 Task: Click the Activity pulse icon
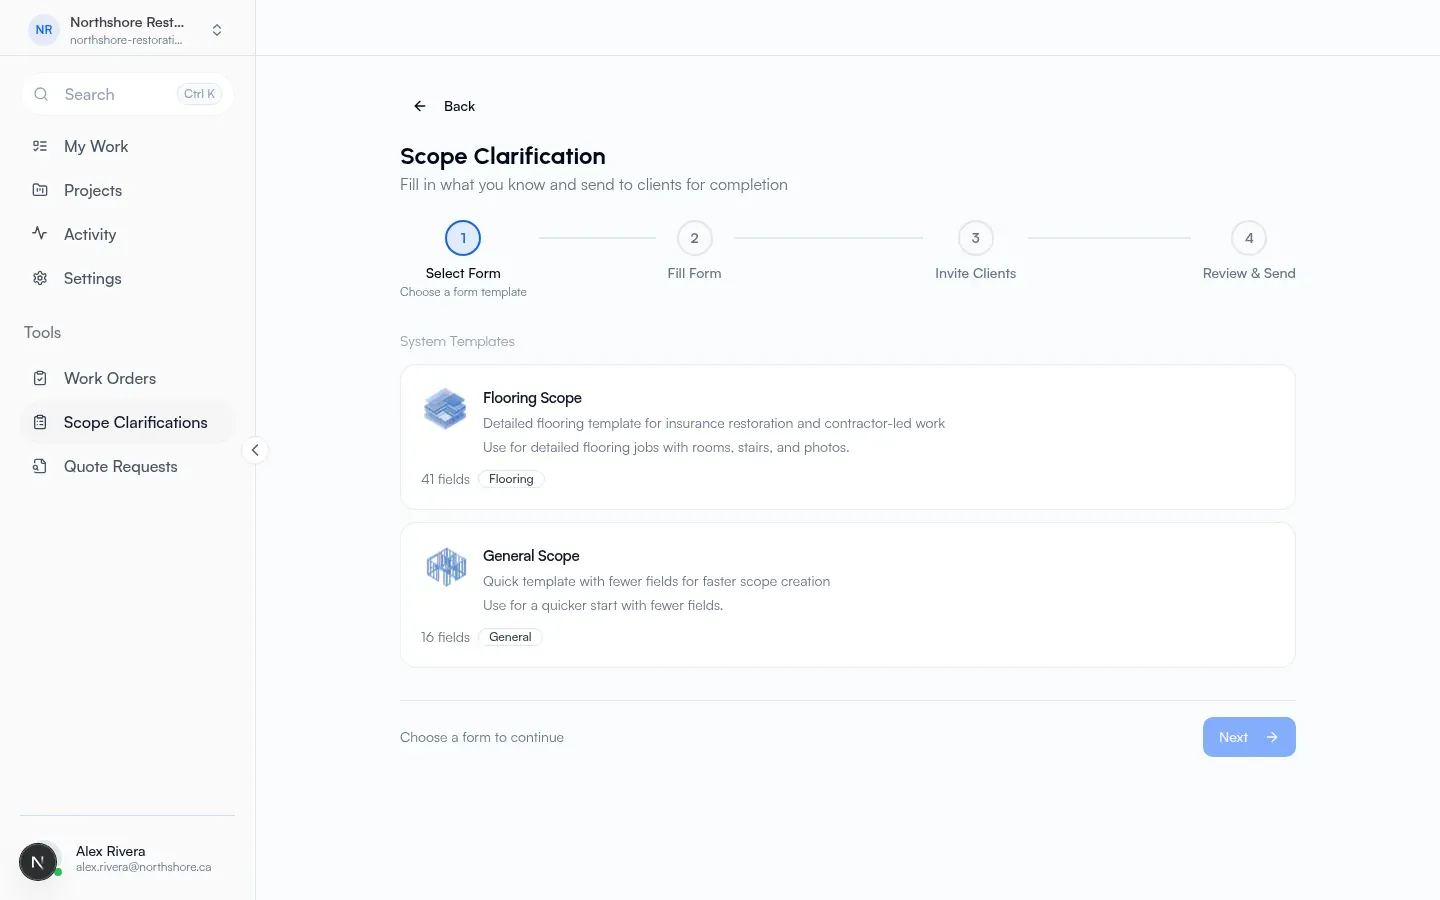pyautogui.click(x=40, y=234)
